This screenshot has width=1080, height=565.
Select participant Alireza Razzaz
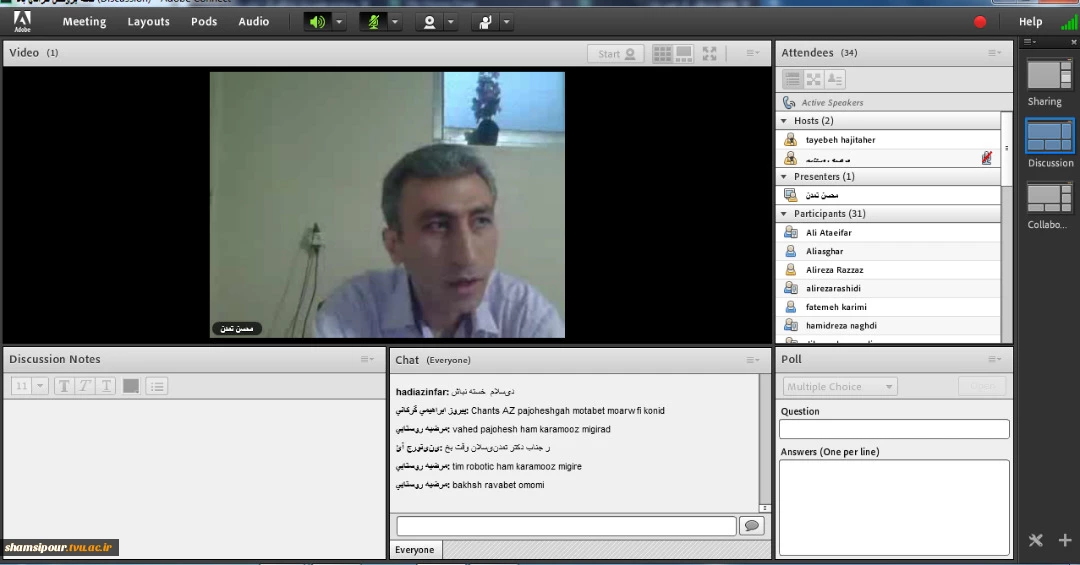tap(889, 269)
